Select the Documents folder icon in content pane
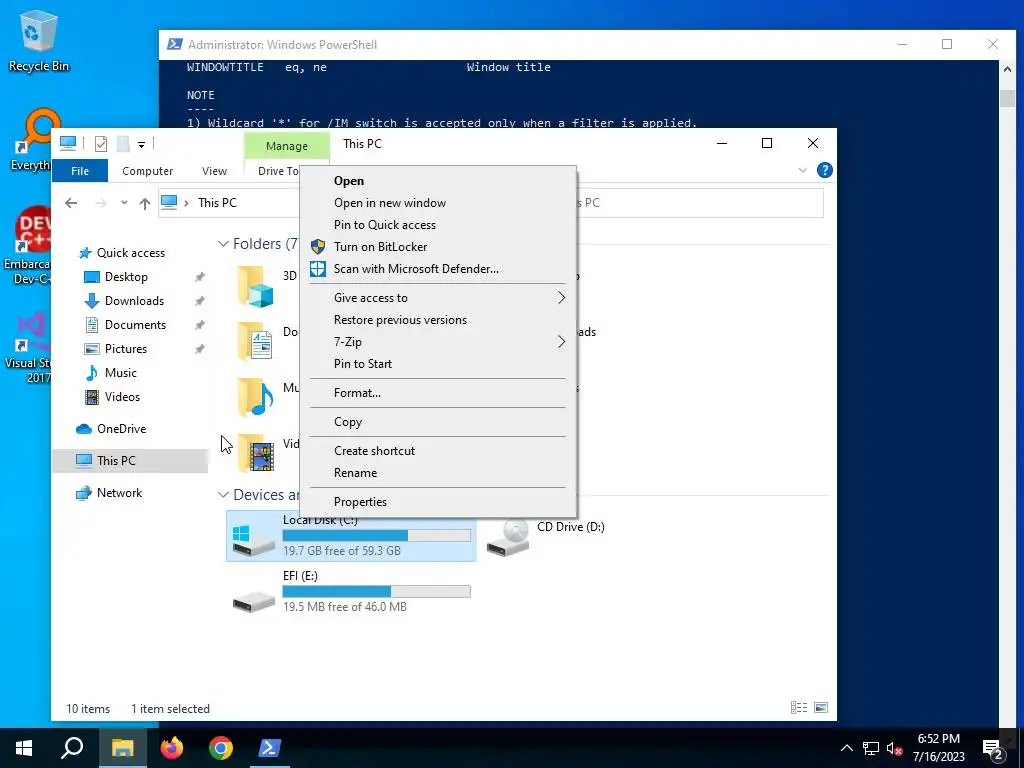The width and height of the screenshot is (1024, 768). [255, 341]
